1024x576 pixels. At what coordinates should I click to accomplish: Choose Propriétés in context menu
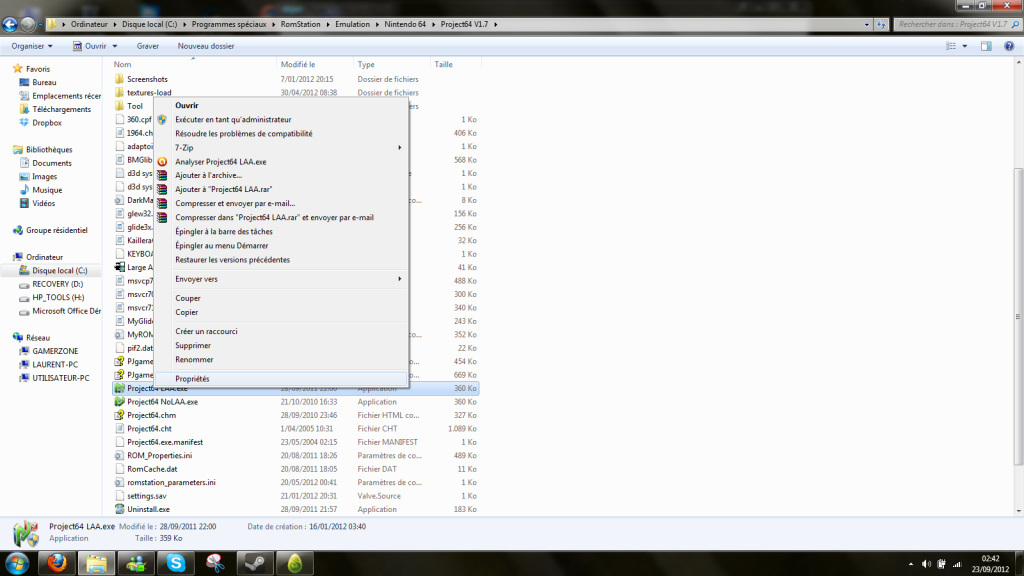[281, 379]
